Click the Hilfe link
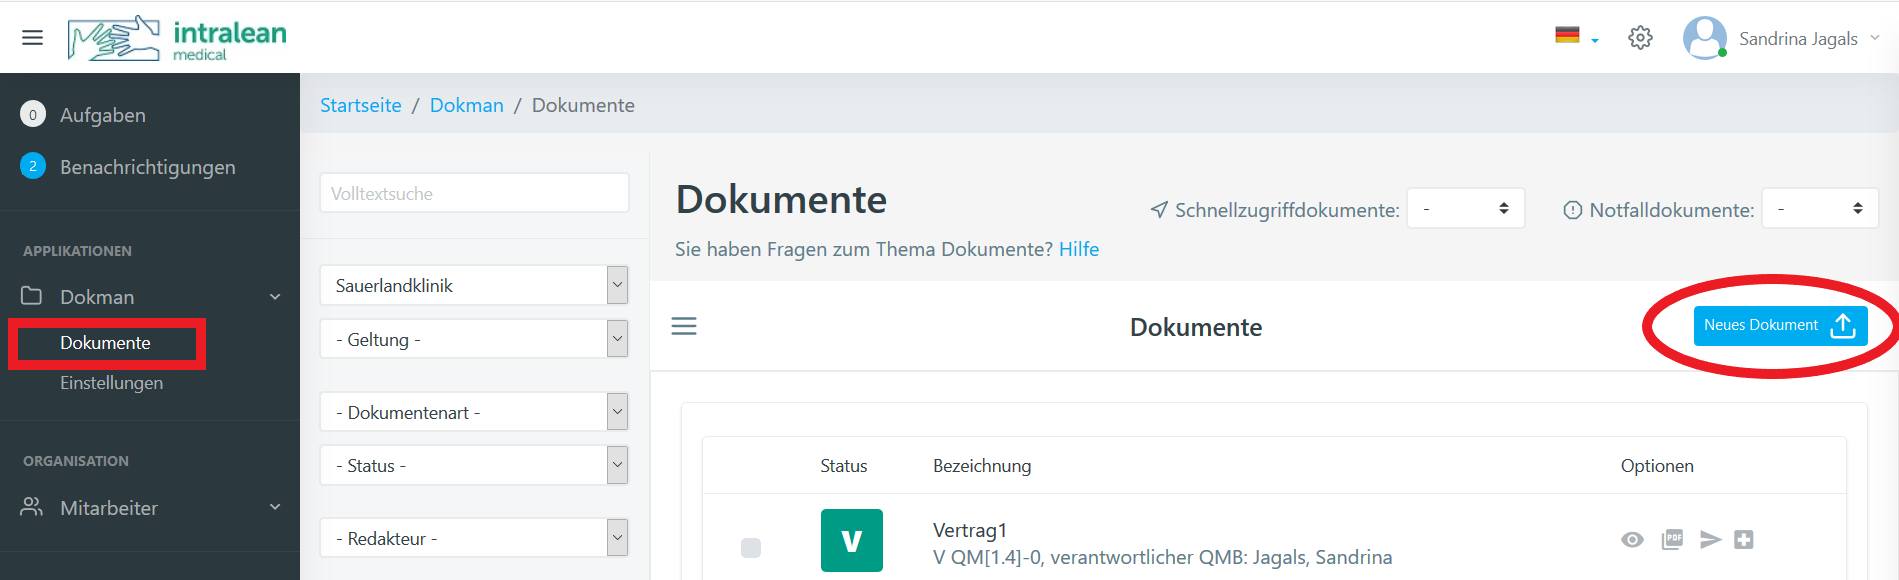The height and width of the screenshot is (580, 1899). (1078, 249)
